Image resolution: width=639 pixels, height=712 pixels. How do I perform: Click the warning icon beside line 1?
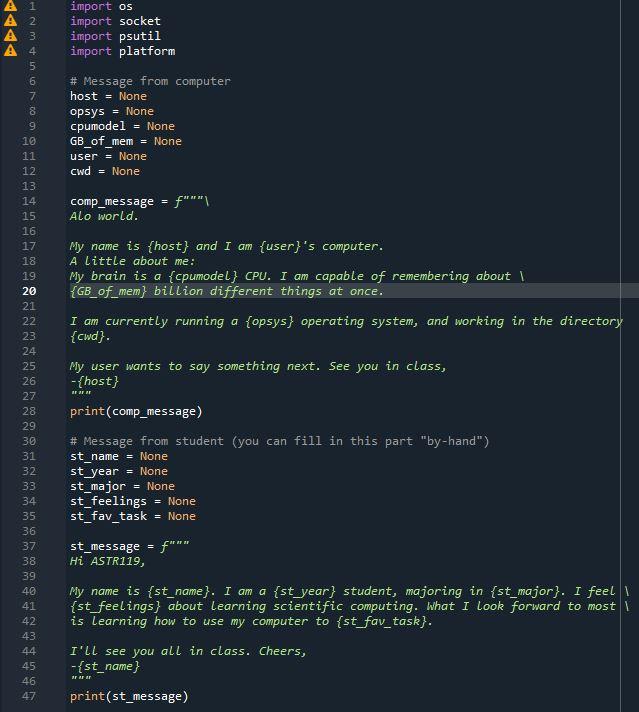tap(10, 6)
